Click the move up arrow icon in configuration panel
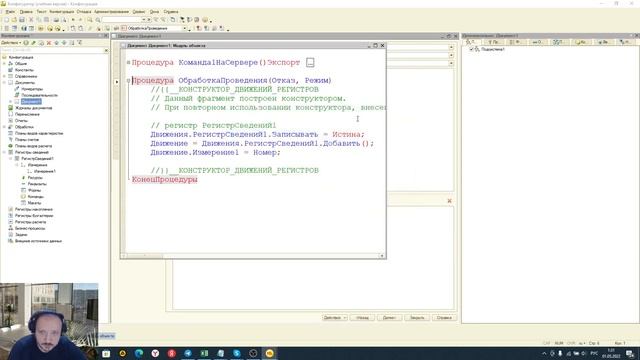 click(x=57, y=42)
